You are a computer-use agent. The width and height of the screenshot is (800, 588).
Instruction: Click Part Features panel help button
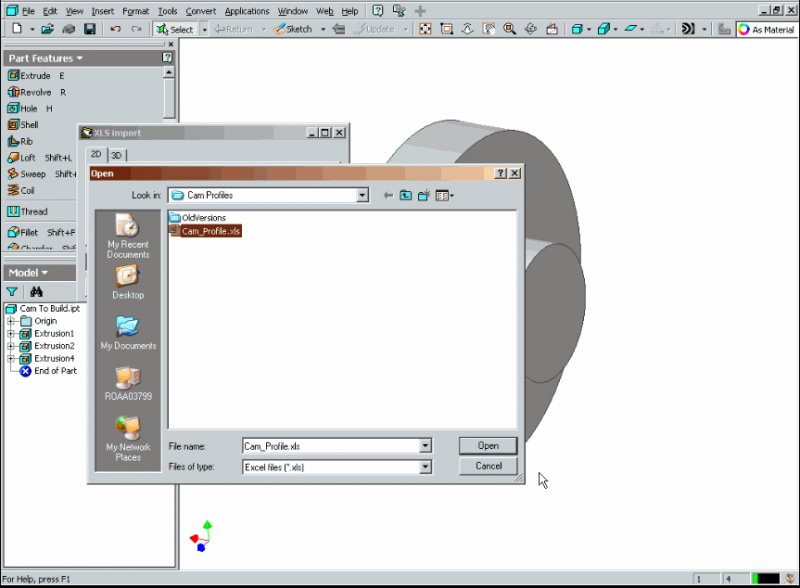pyautogui.click(x=167, y=58)
